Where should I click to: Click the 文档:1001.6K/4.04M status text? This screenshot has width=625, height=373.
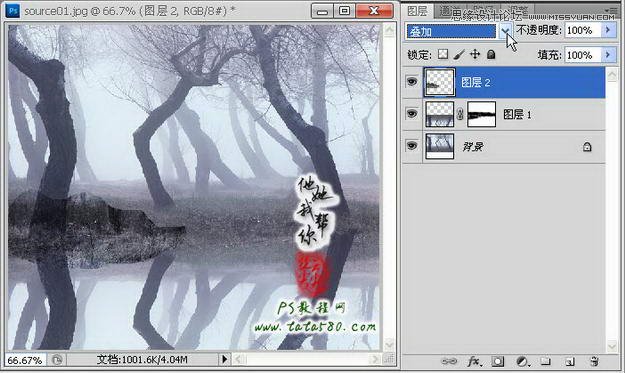pyautogui.click(x=142, y=360)
